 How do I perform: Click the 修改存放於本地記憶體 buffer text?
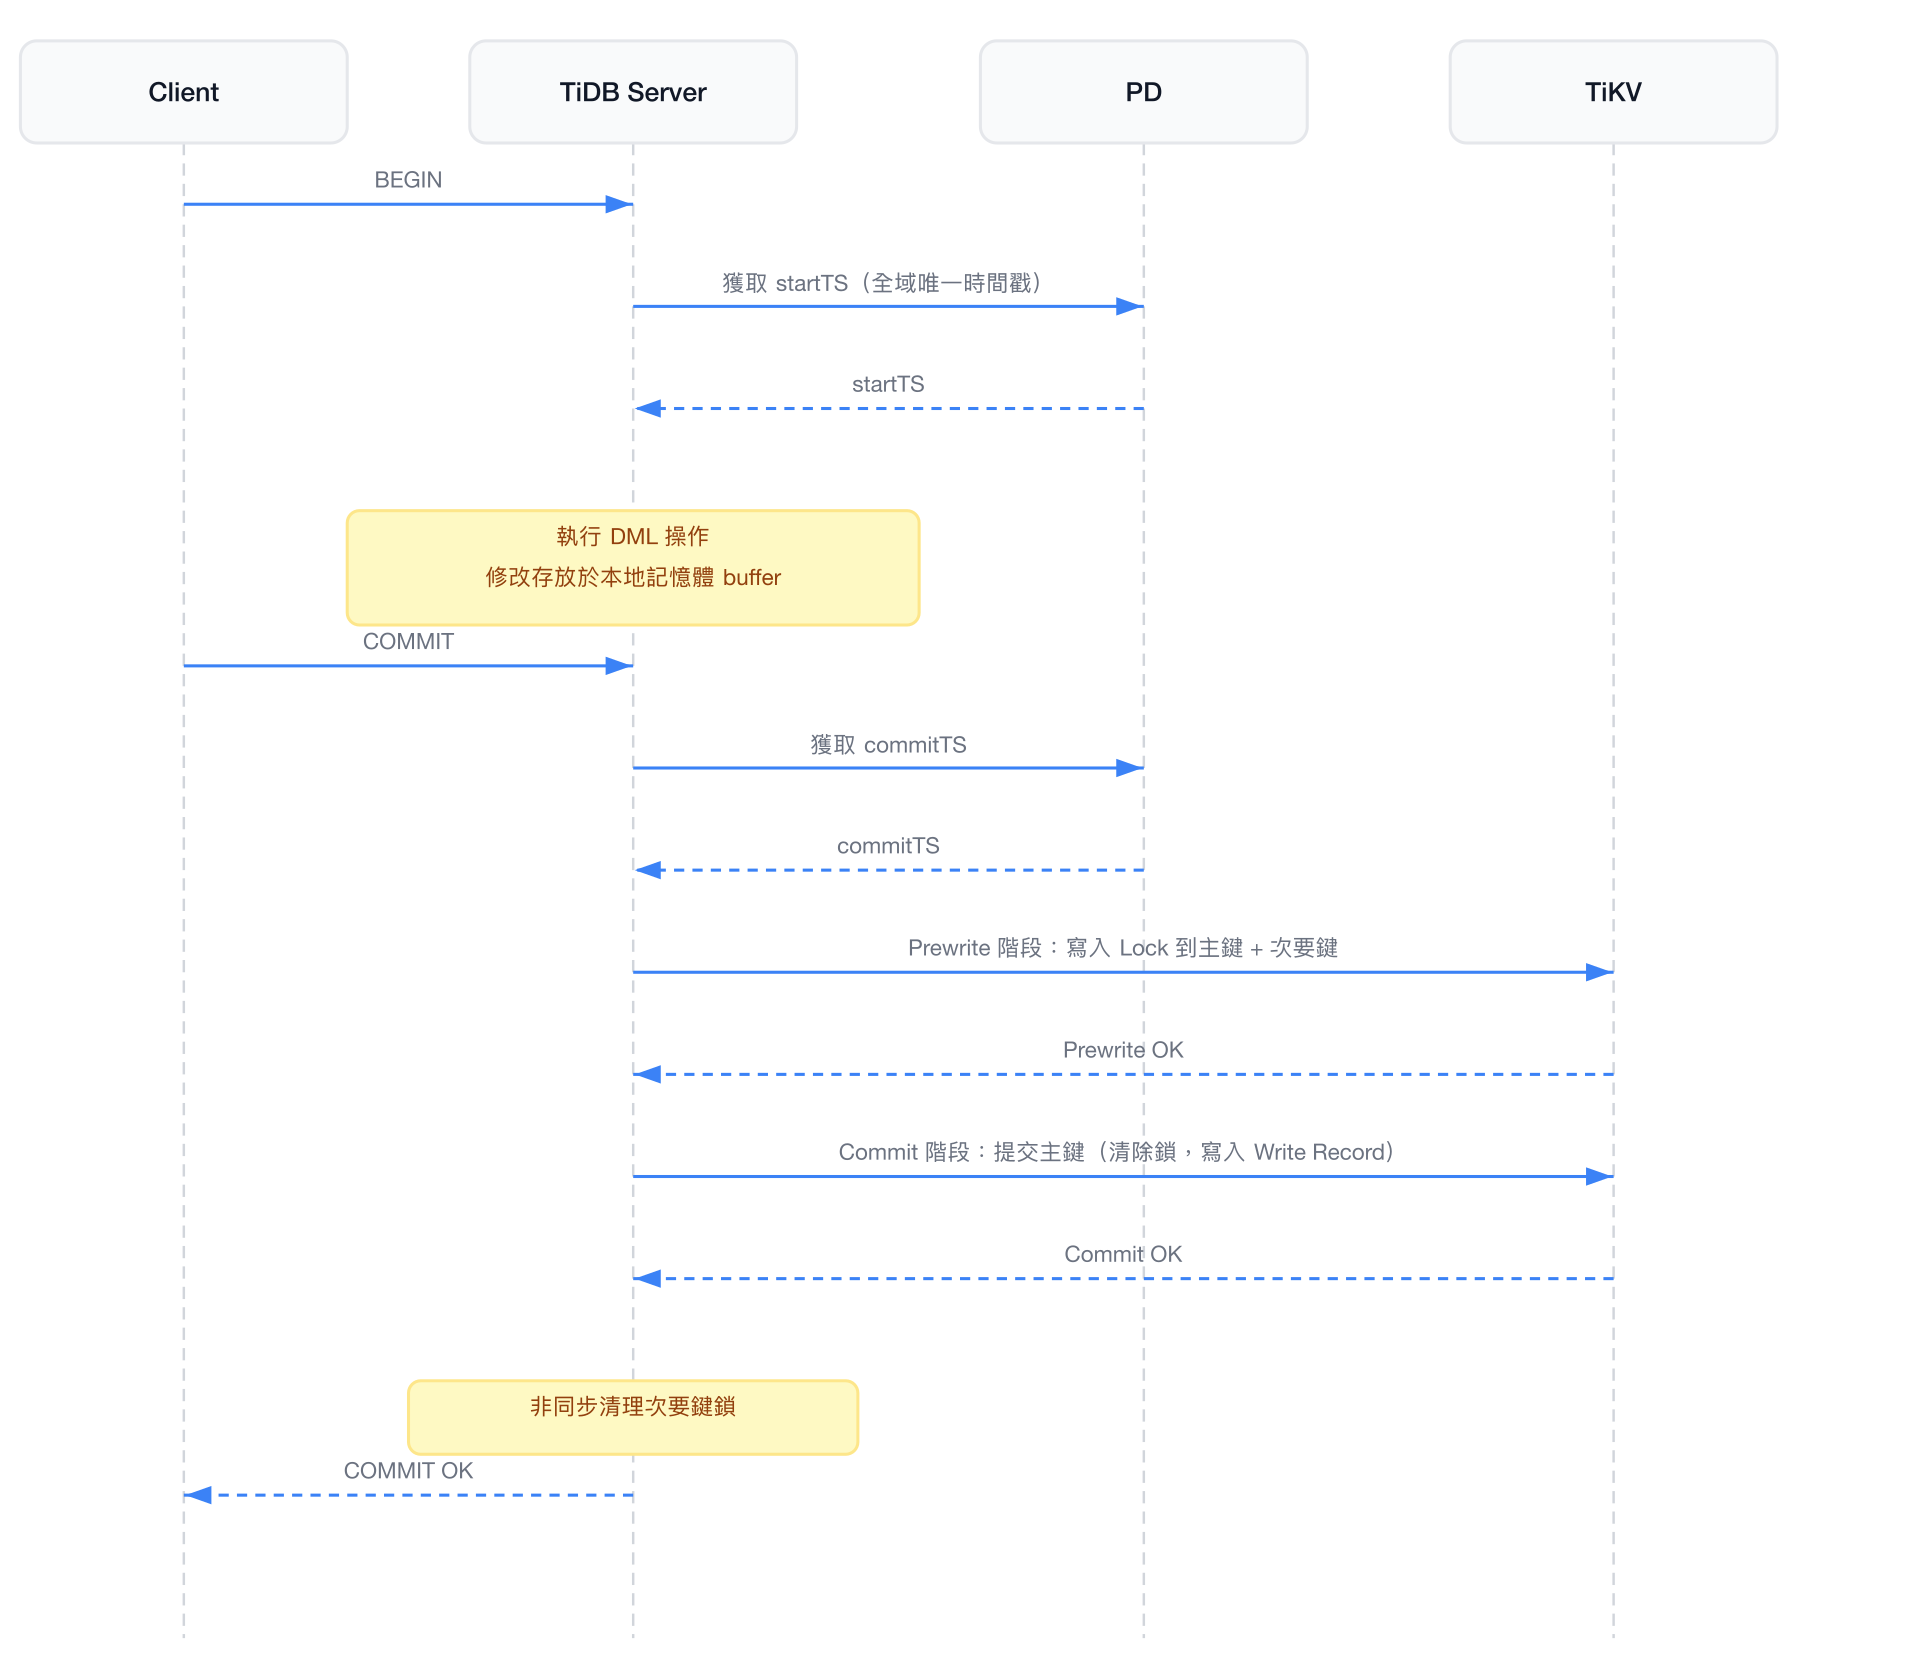pyautogui.click(x=633, y=577)
